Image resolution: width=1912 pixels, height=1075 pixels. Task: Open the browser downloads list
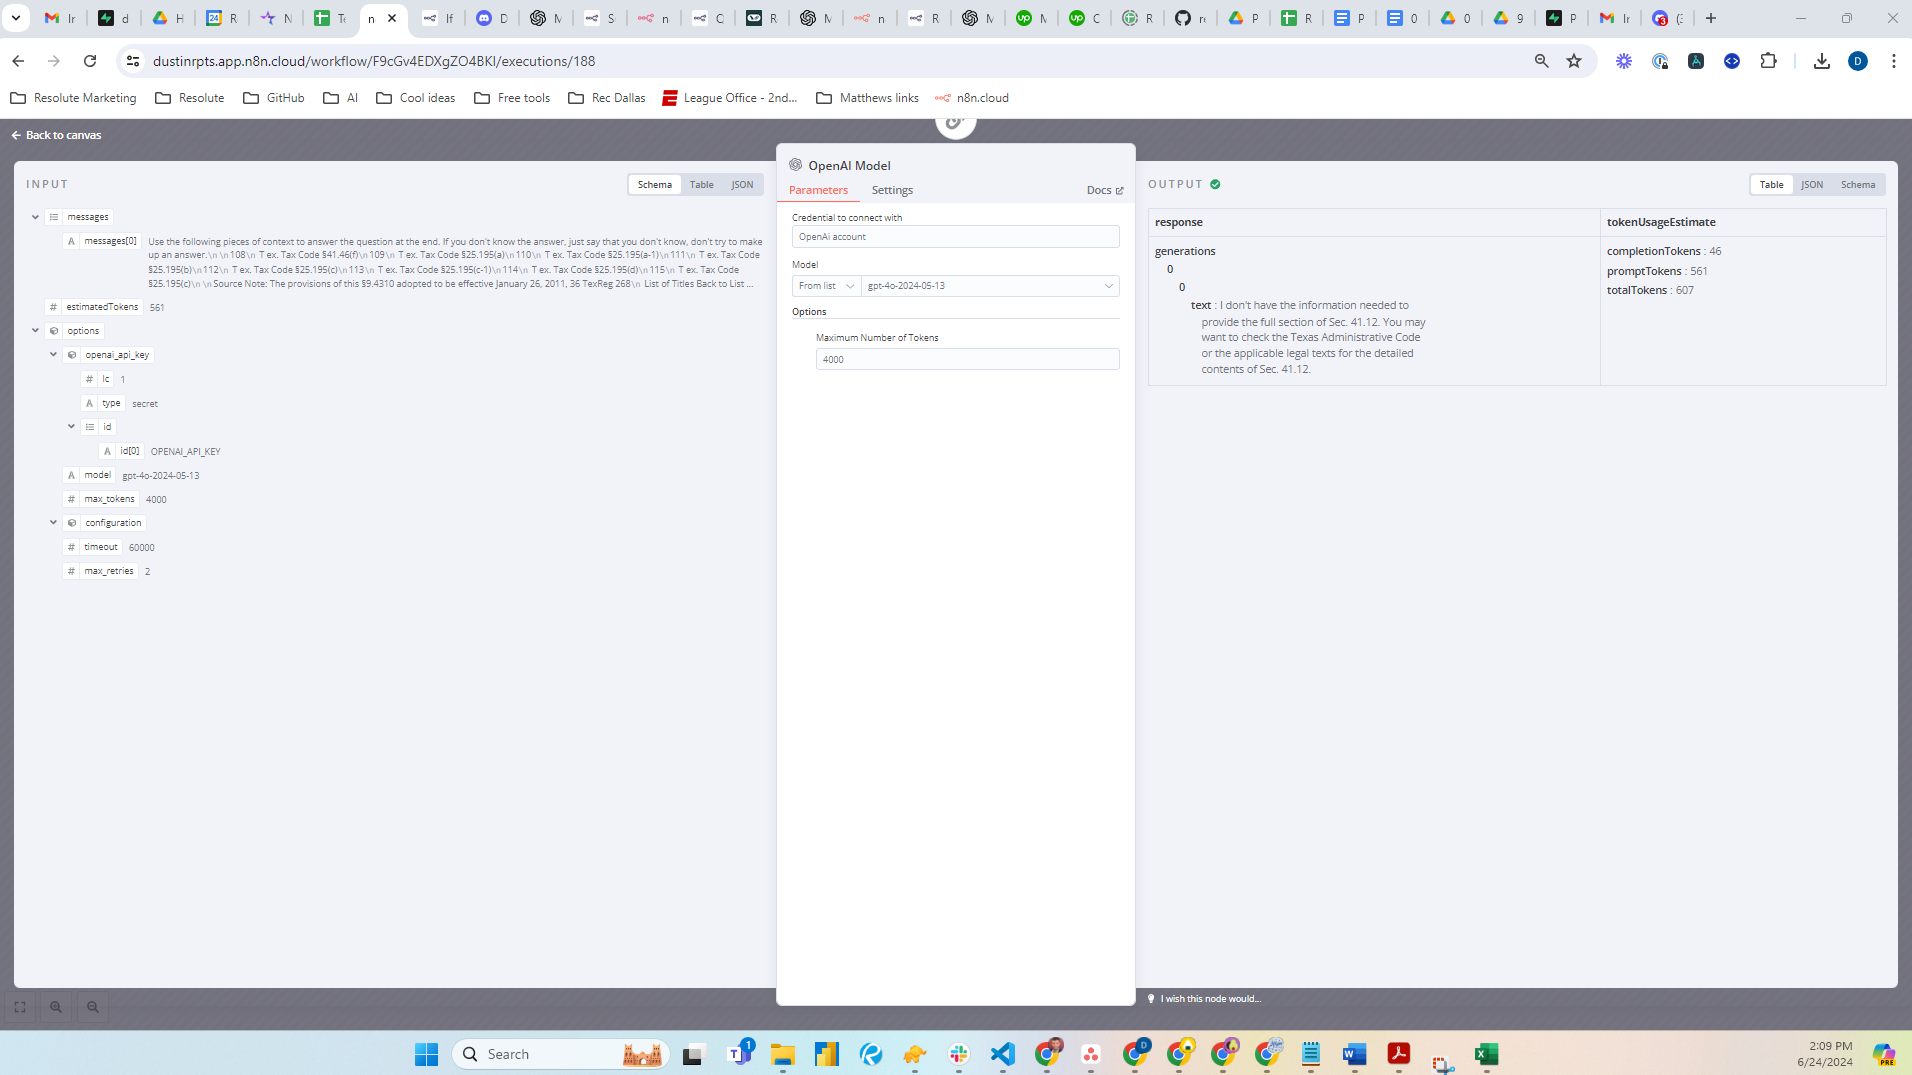(1821, 61)
